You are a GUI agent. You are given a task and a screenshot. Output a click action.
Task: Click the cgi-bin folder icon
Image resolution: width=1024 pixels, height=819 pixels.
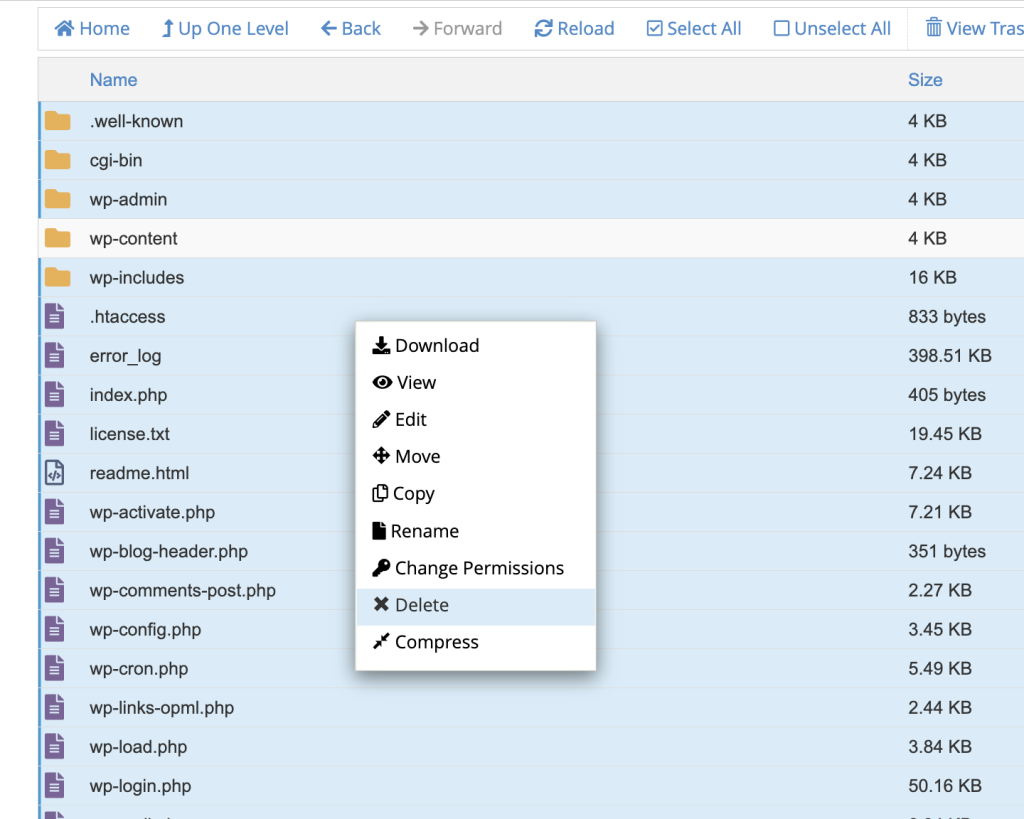pos(57,160)
